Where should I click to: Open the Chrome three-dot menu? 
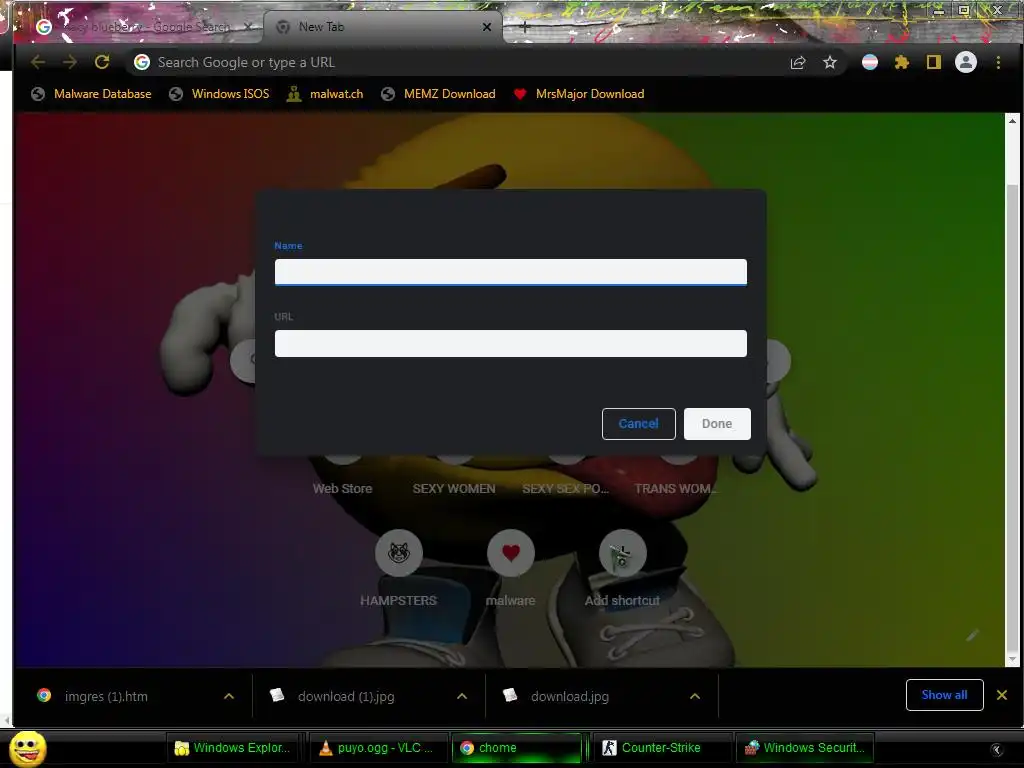998,62
